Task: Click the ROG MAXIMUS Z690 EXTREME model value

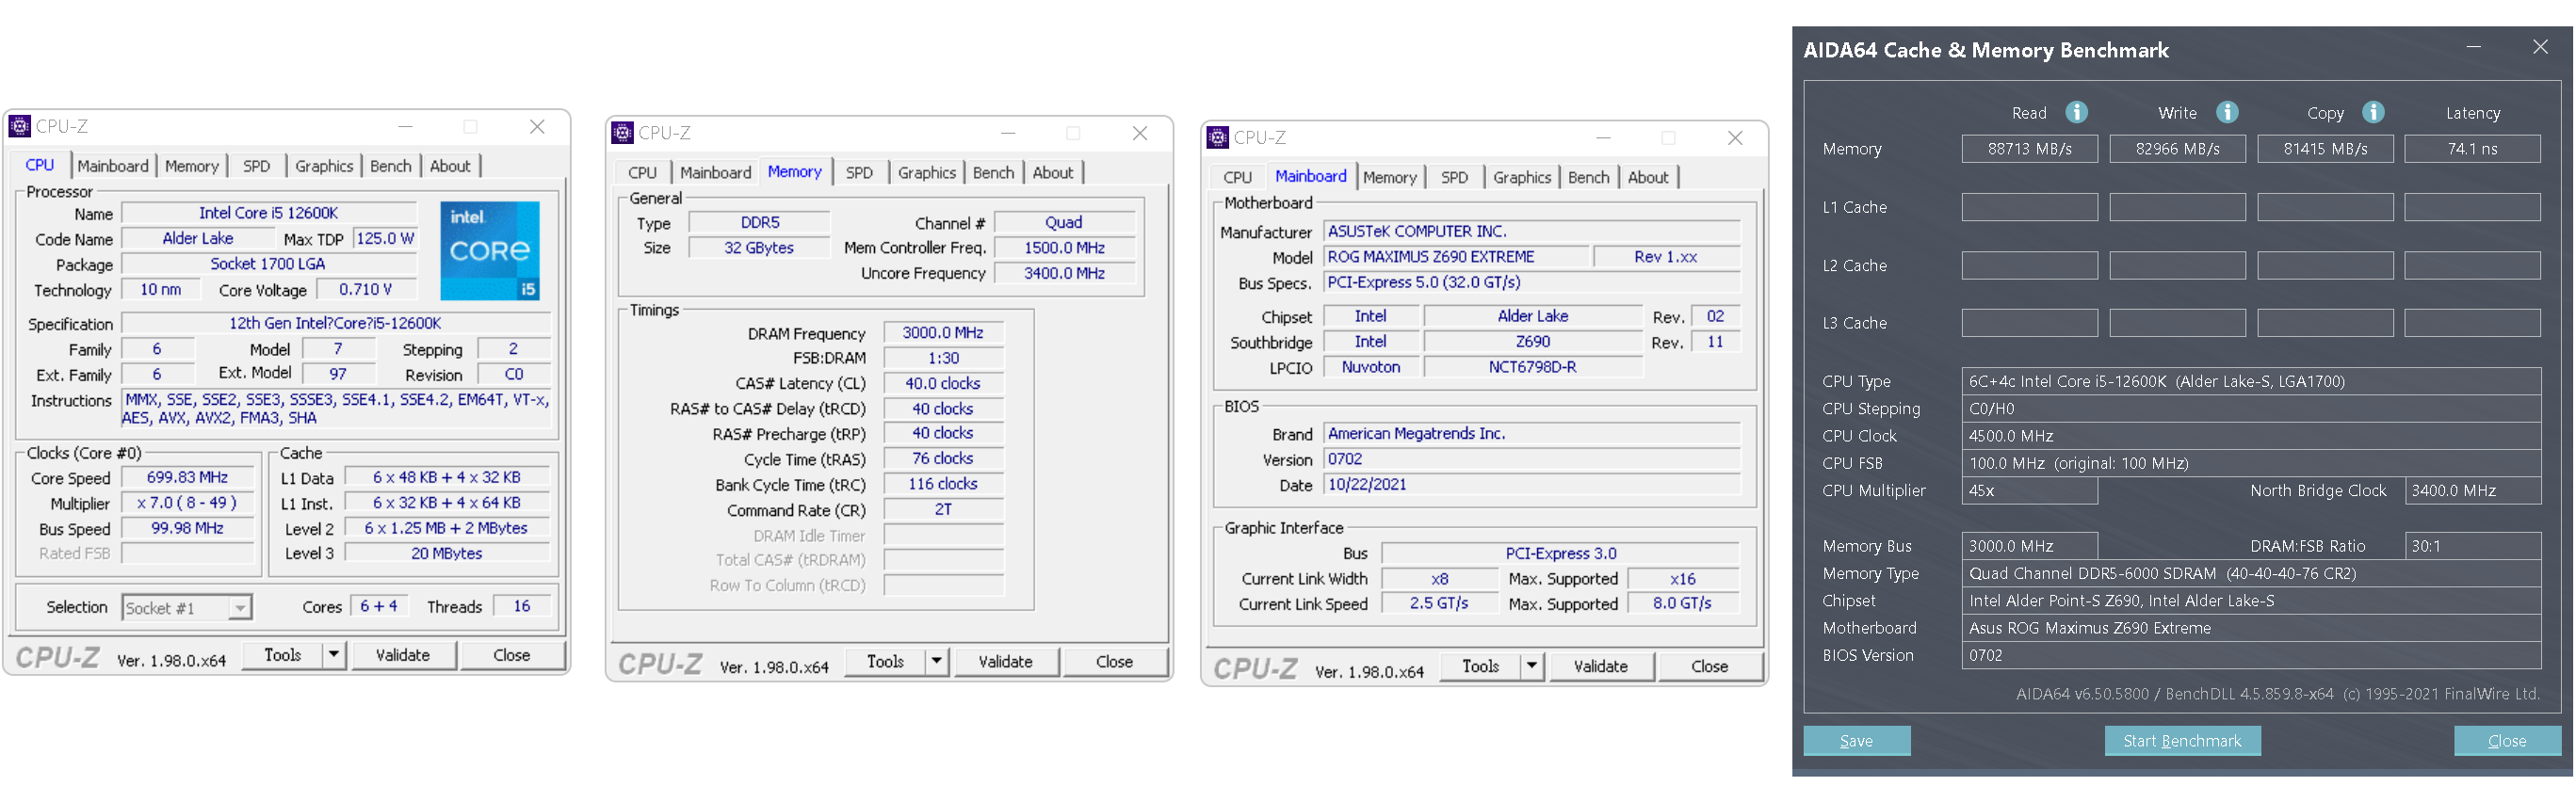Action: coord(1455,257)
